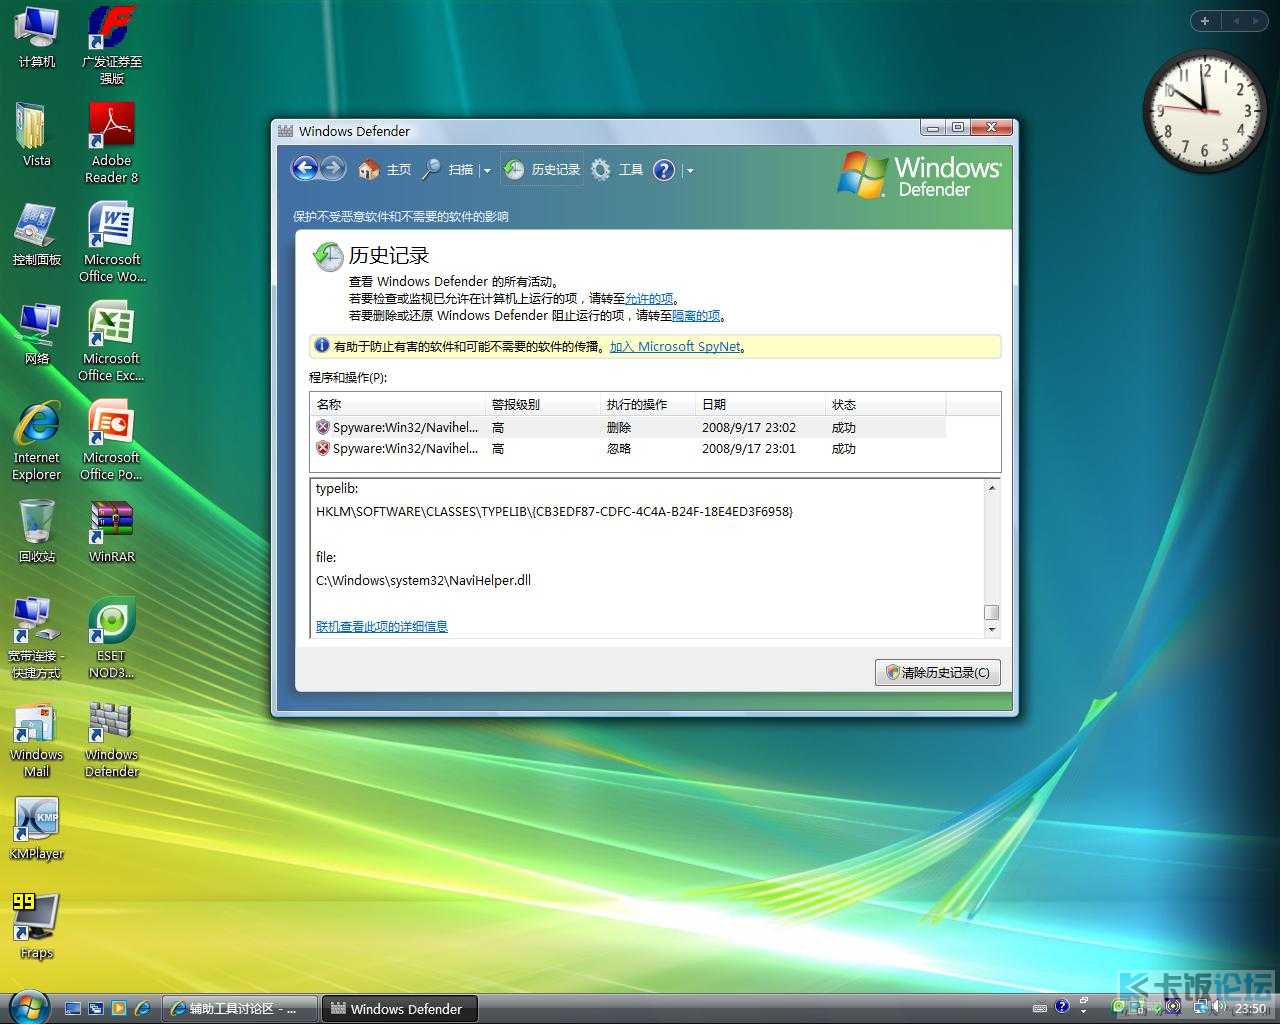The height and width of the screenshot is (1024, 1280).
Task: Select the spyware entry dated 23:01
Action: 628,448
